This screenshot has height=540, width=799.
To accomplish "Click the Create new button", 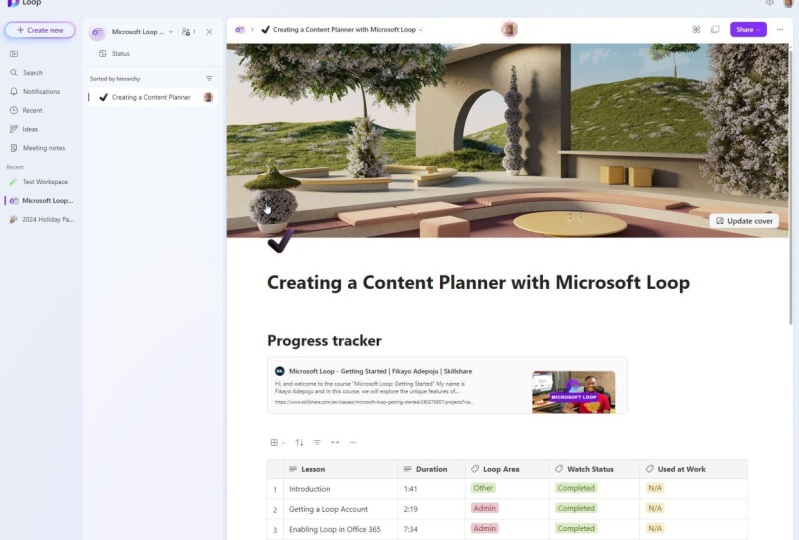I will coord(40,30).
